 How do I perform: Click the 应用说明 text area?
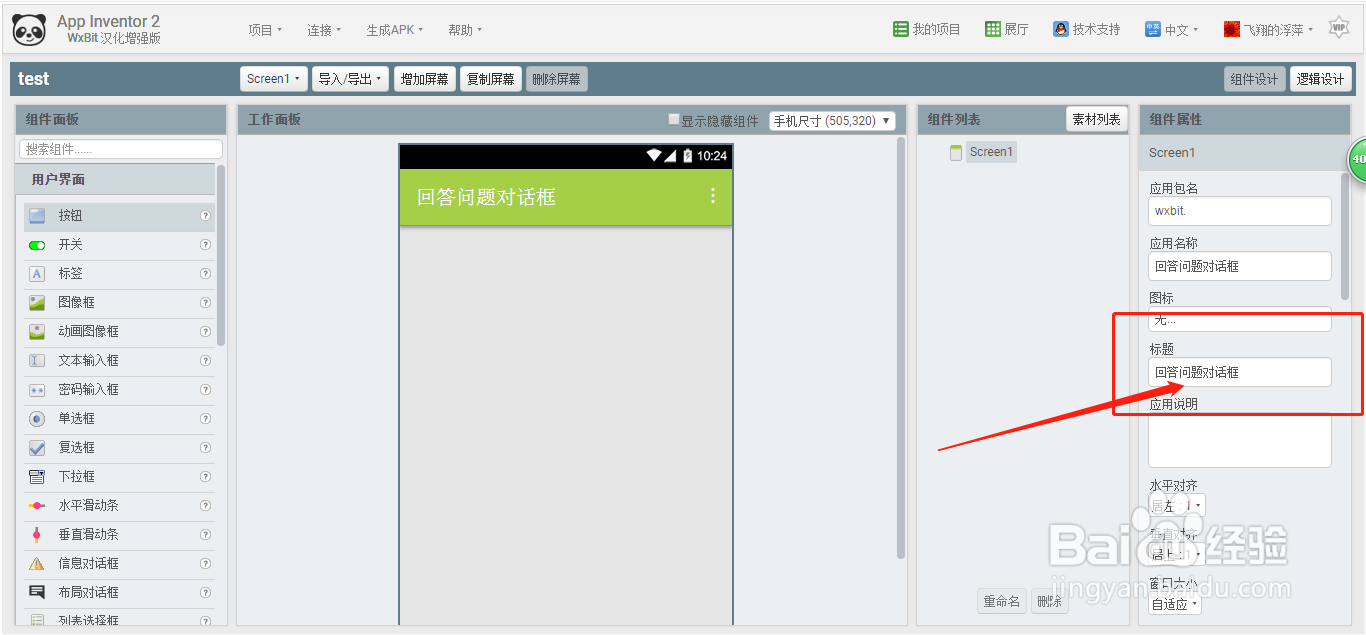pos(1240,441)
